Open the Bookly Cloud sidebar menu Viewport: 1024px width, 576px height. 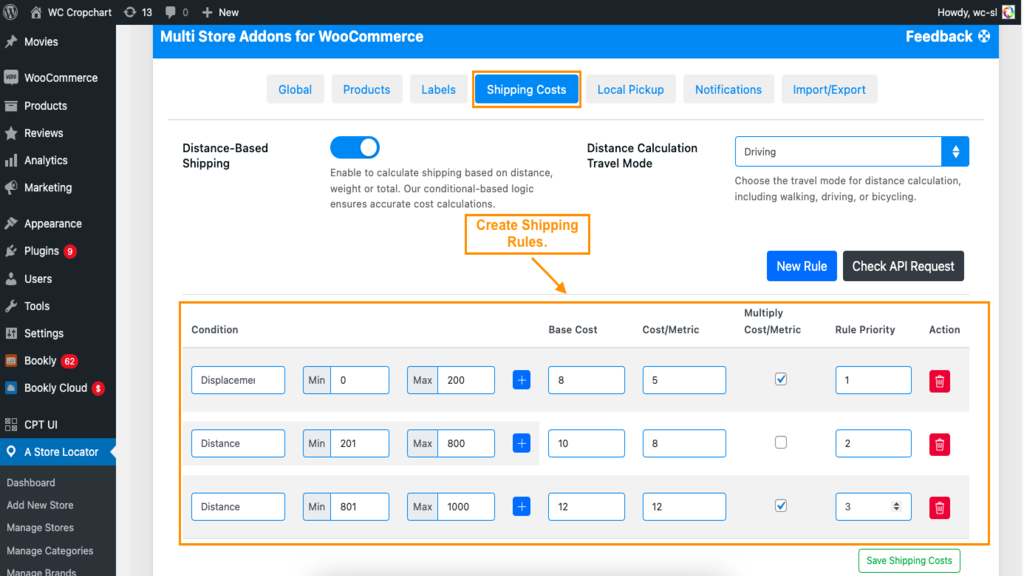(x=58, y=389)
